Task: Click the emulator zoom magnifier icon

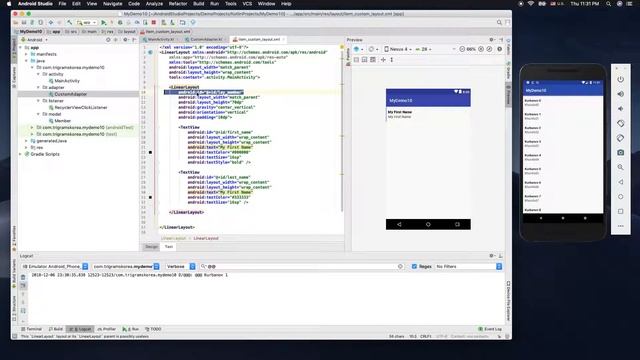Action: (x=620, y=167)
